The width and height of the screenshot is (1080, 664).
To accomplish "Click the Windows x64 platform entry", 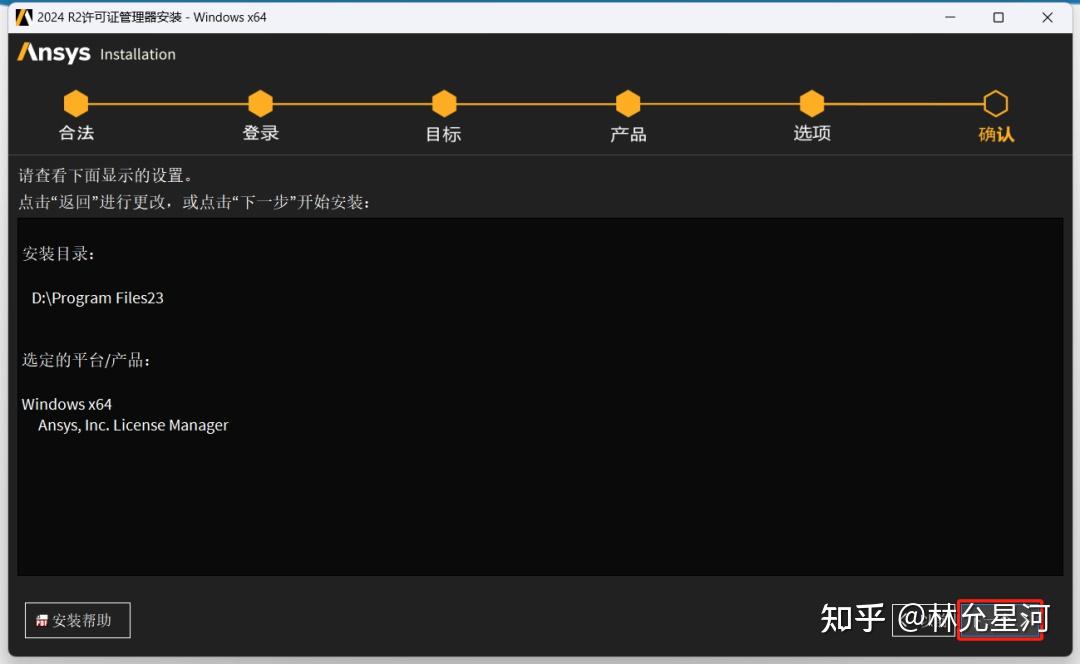I will coord(66,404).
